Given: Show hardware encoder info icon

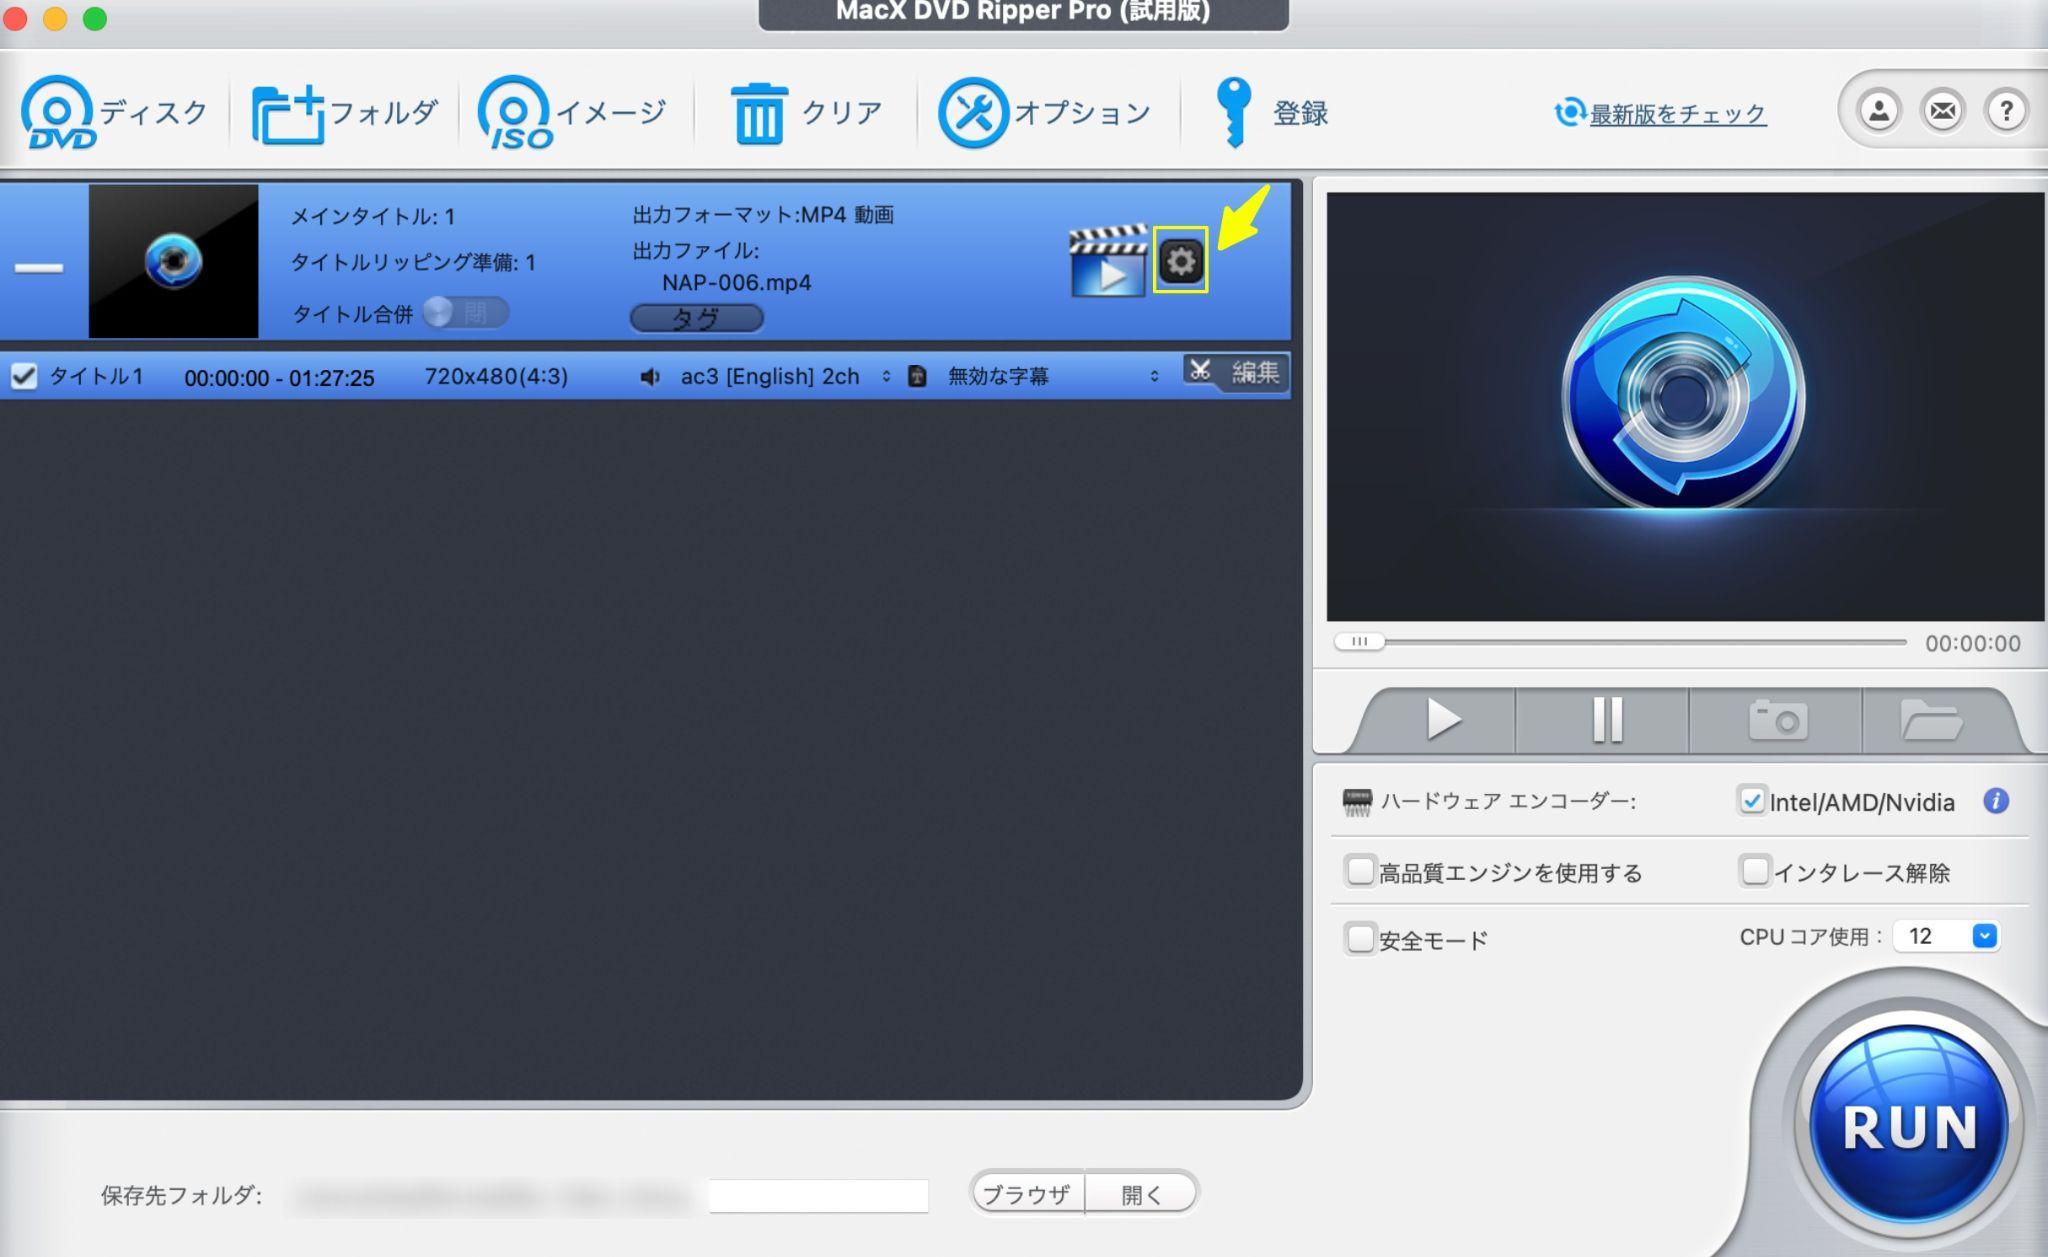Looking at the screenshot, I should coord(1996,801).
